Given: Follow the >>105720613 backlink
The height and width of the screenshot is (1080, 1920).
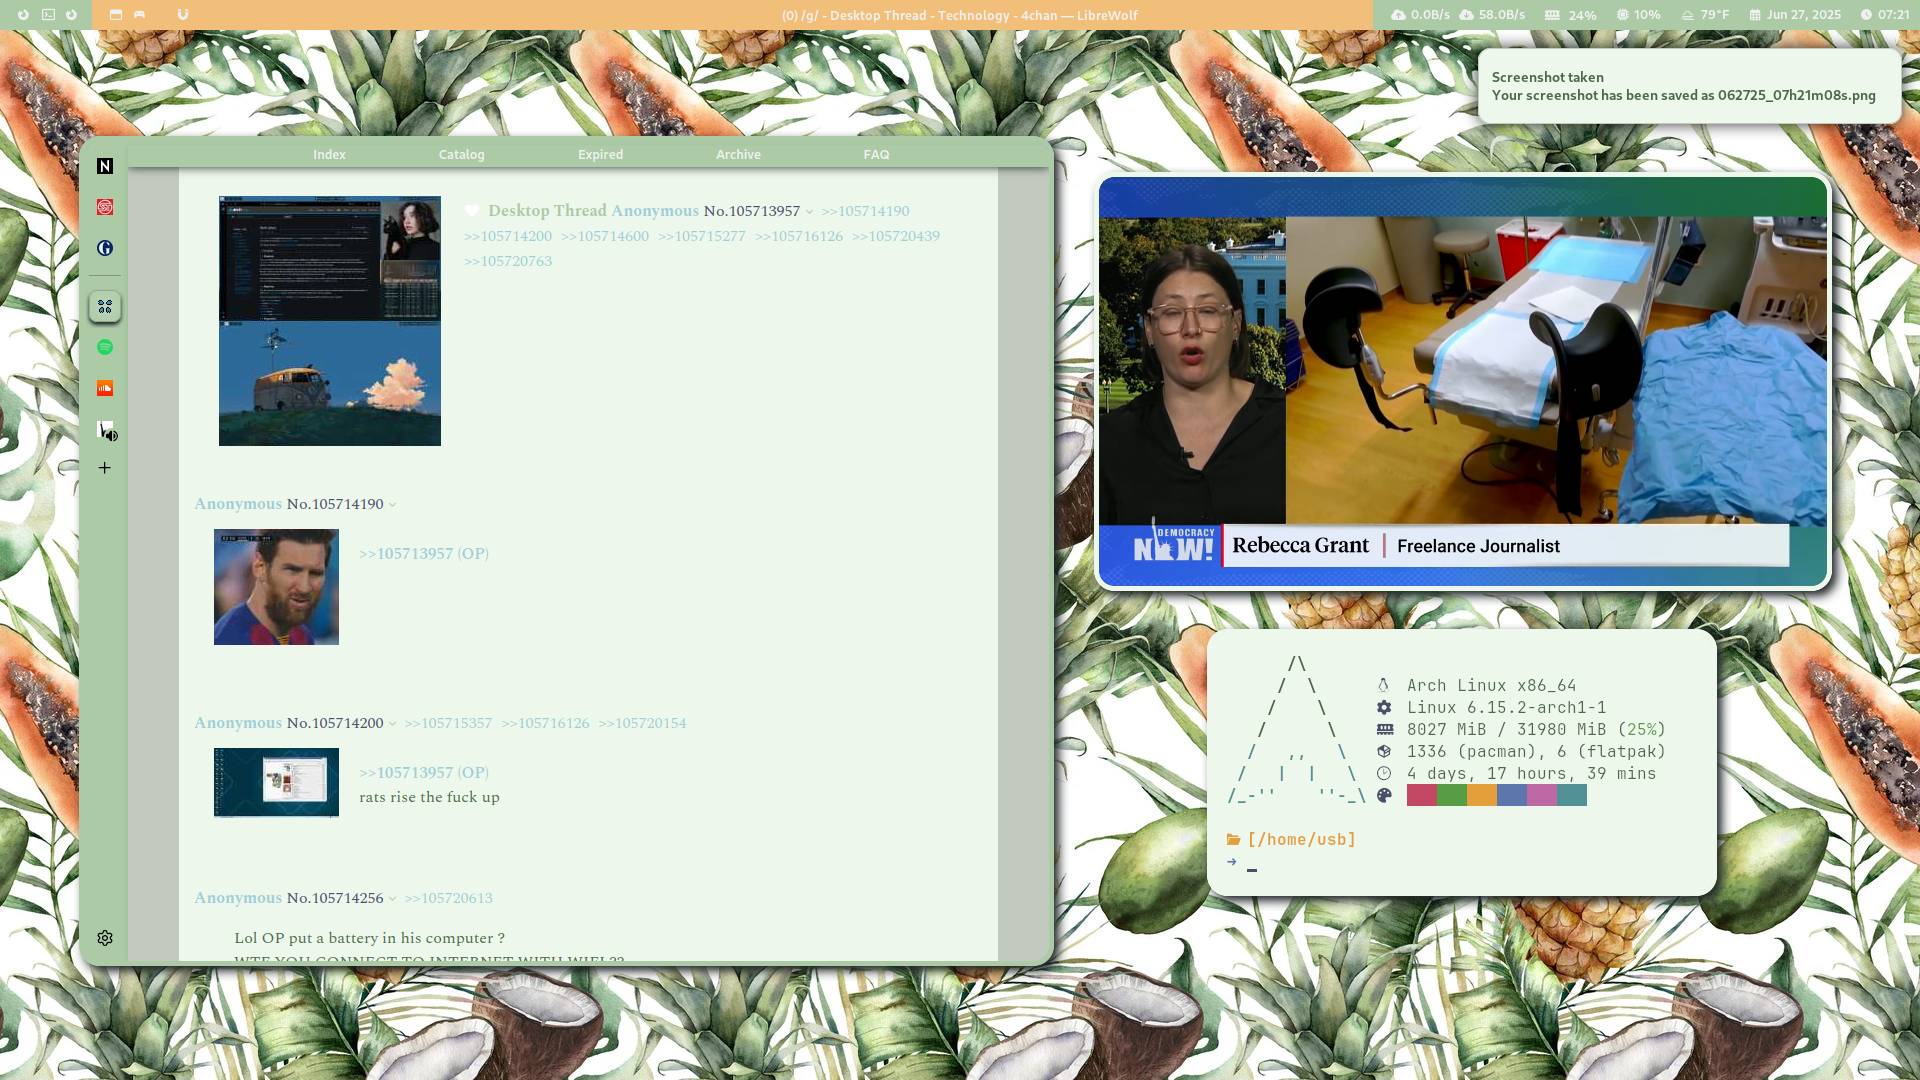Looking at the screenshot, I should pyautogui.click(x=448, y=898).
